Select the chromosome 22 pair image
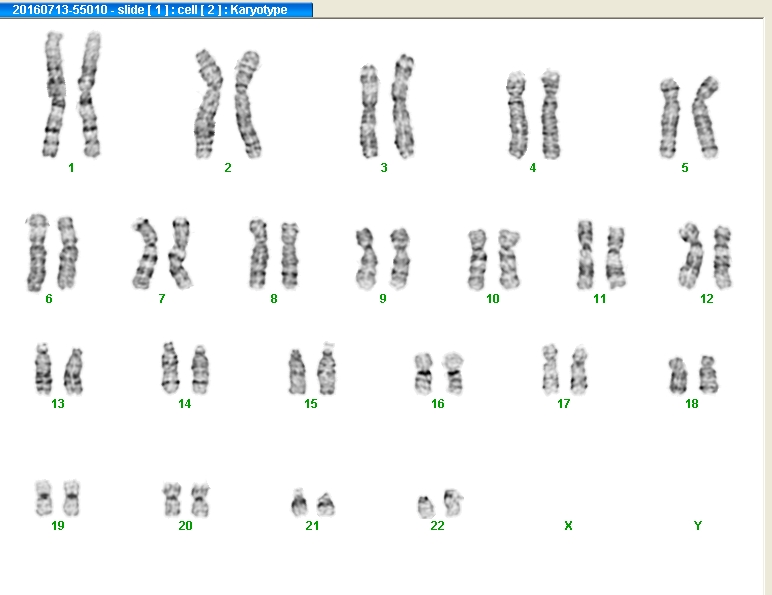Viewport: 772px width, 595px height. 440,503
